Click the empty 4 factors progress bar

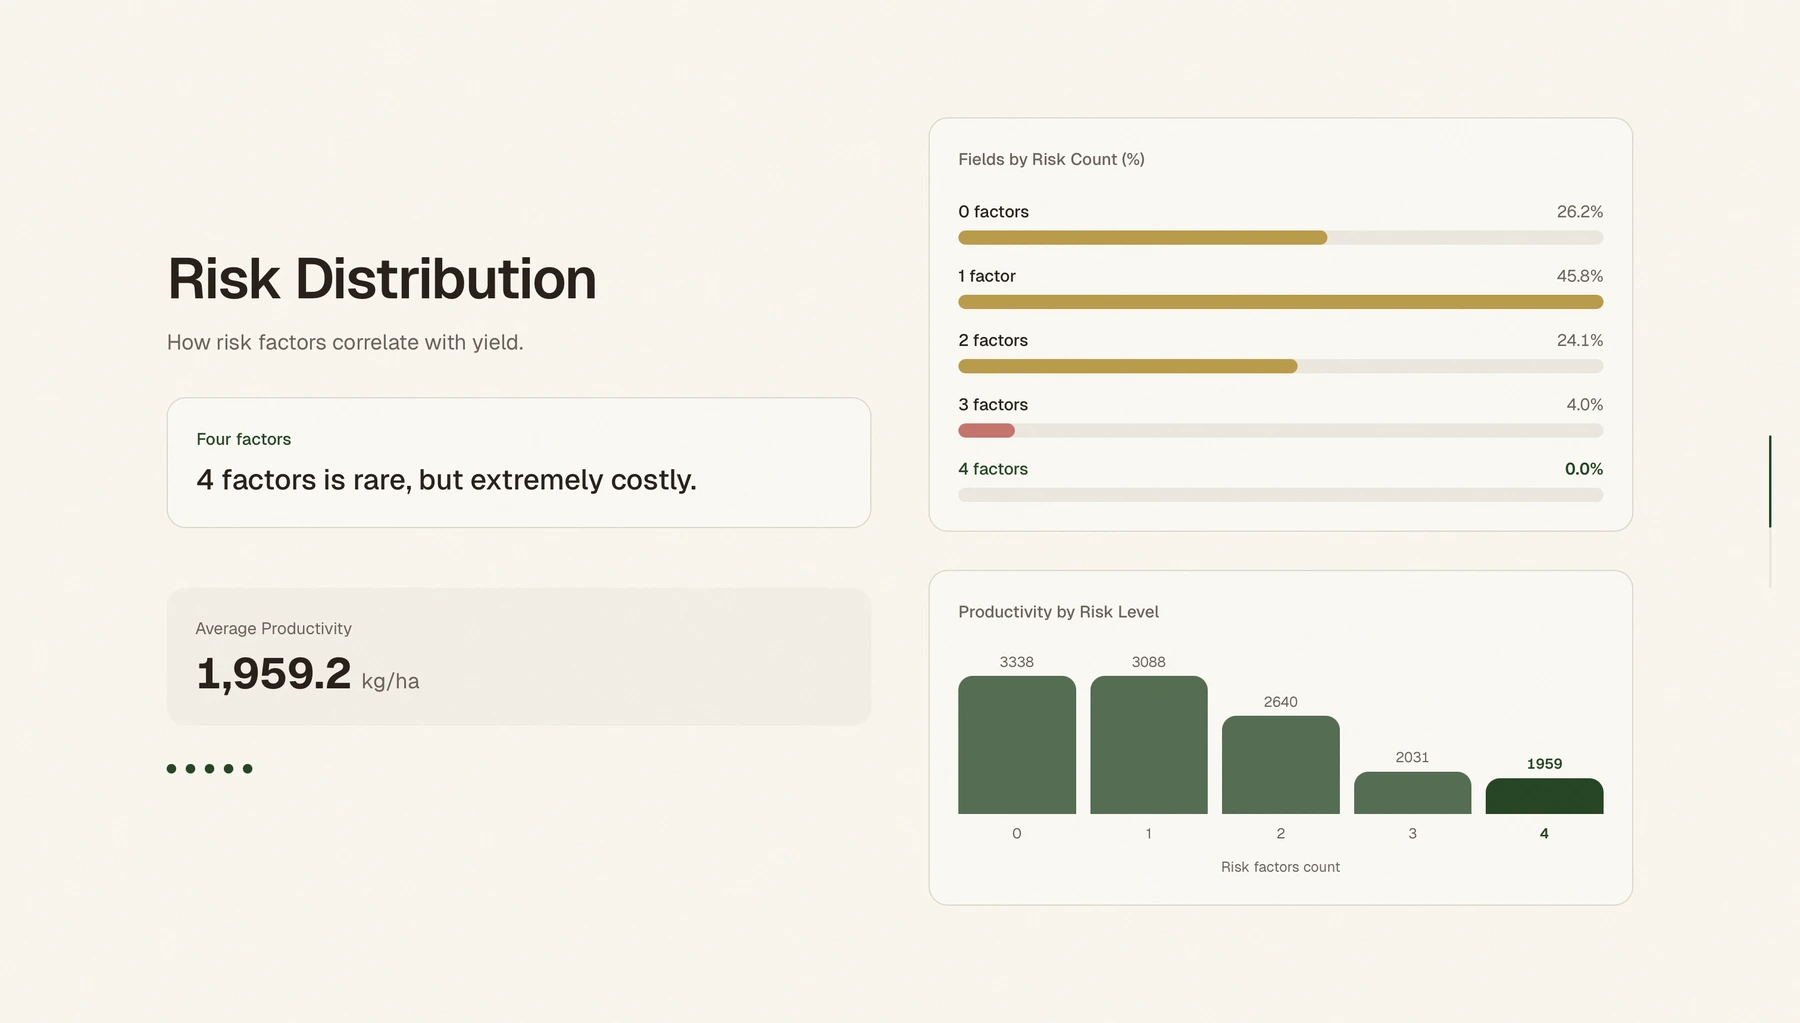point(1280,495)
